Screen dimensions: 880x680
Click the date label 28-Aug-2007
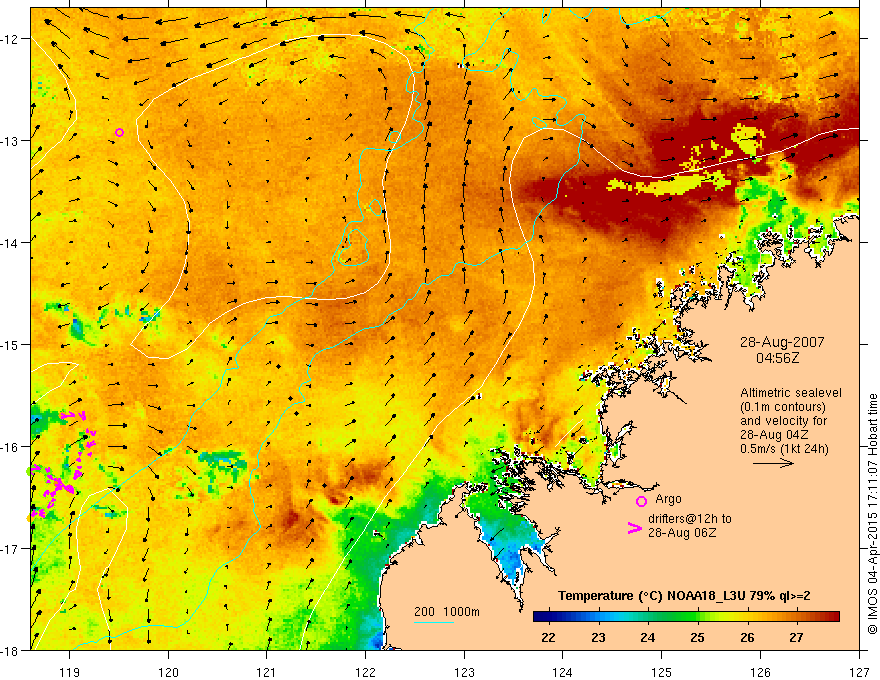tap(782, 342)
